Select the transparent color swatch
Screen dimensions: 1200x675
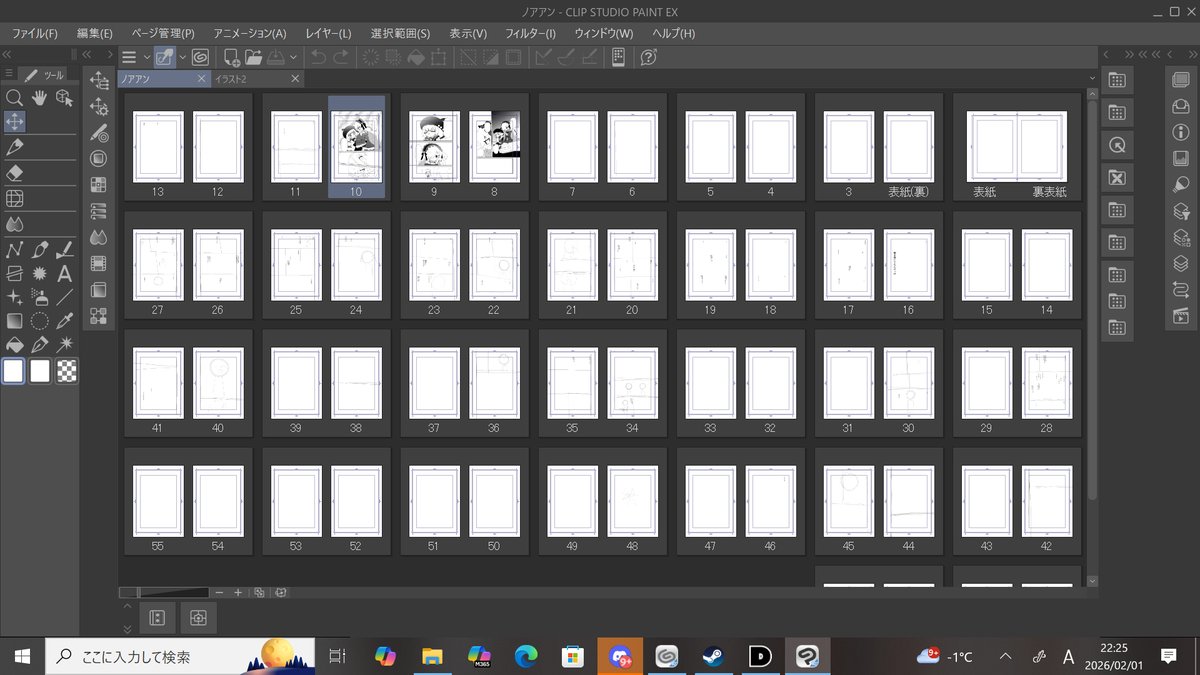(66, 371)
